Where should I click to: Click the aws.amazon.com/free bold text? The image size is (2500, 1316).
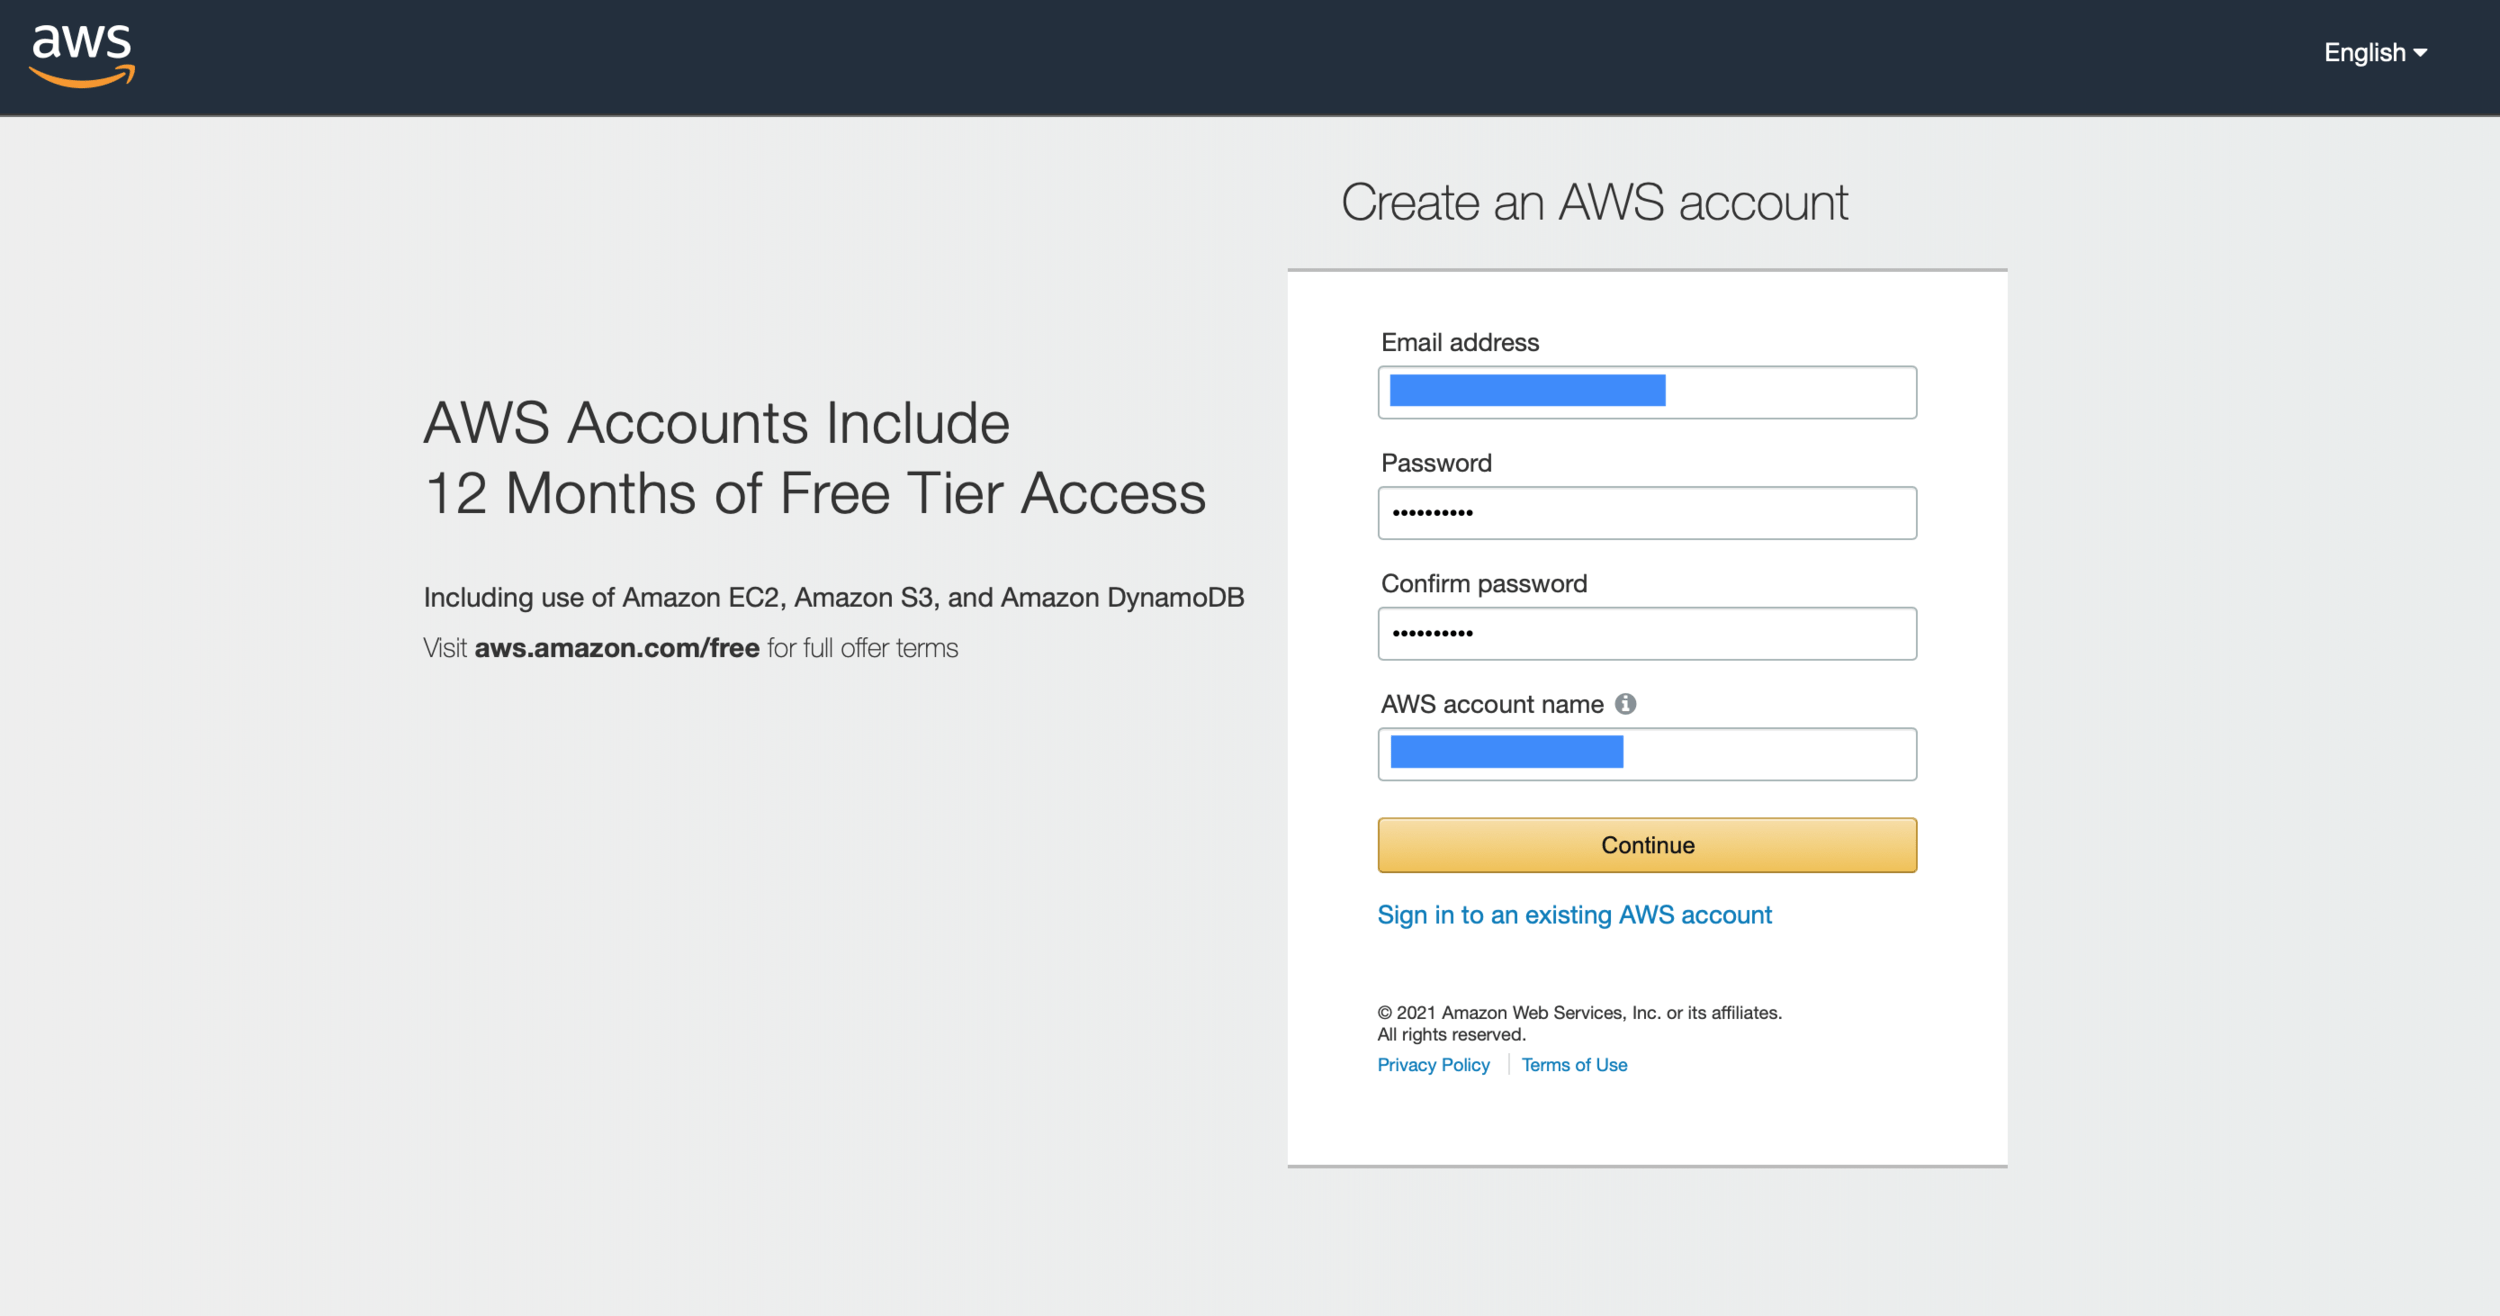[616, 648]
